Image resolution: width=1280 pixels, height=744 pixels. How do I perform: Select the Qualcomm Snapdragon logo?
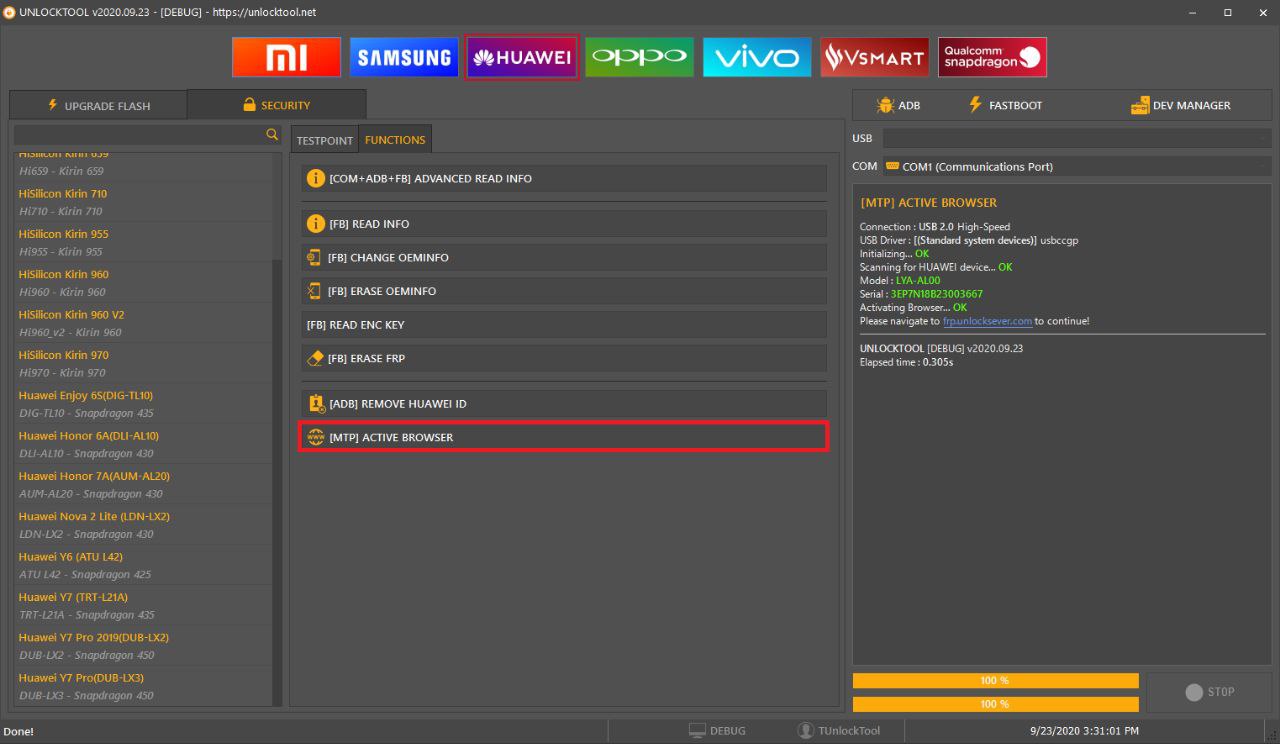point(993,57)
